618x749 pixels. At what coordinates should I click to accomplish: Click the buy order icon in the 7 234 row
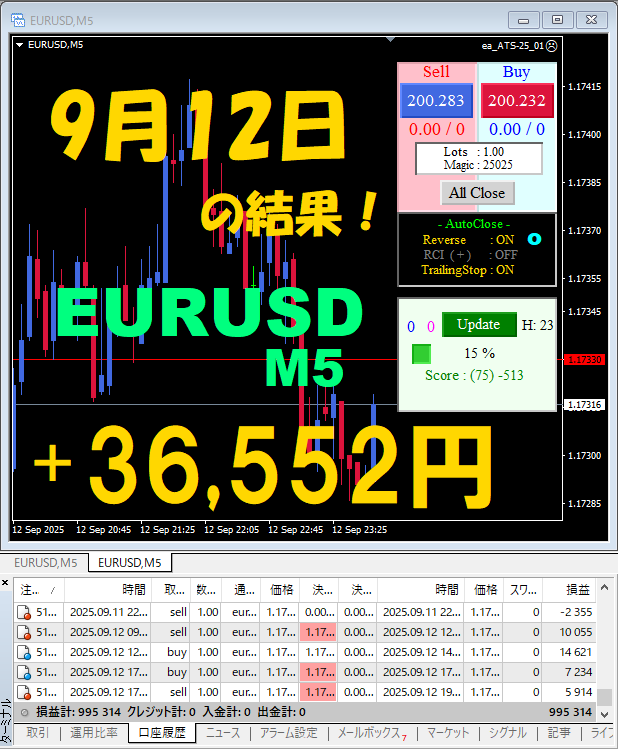(24, 673)
